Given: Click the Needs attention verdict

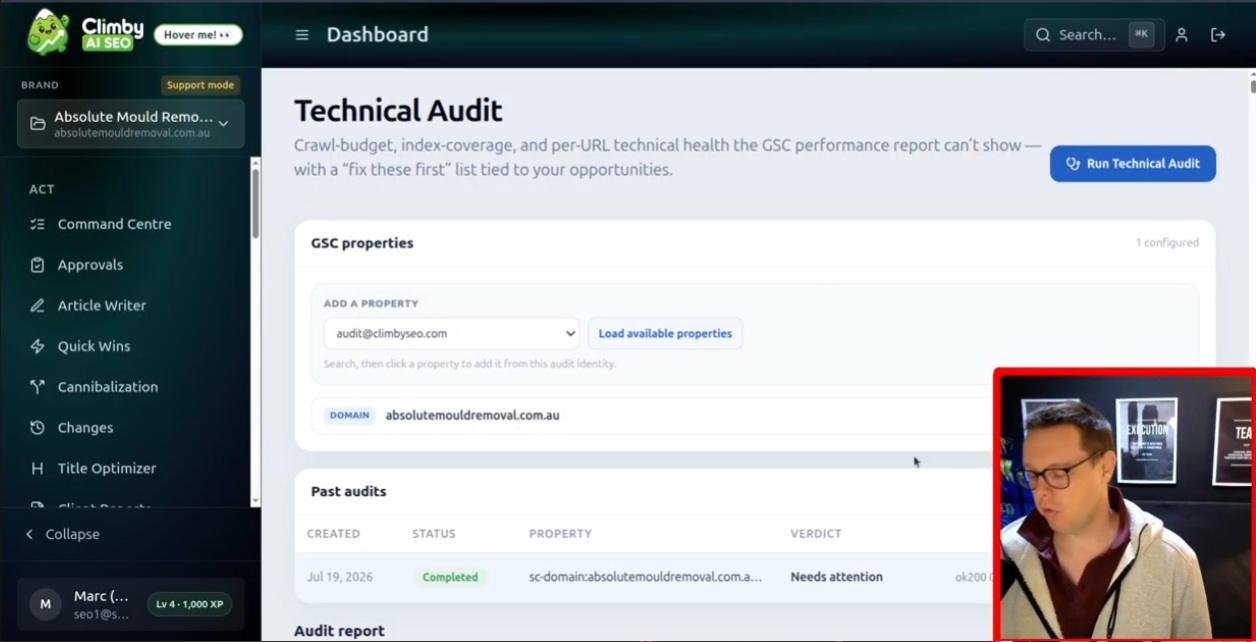Looking at the screenshot, I should coord(836,577).
